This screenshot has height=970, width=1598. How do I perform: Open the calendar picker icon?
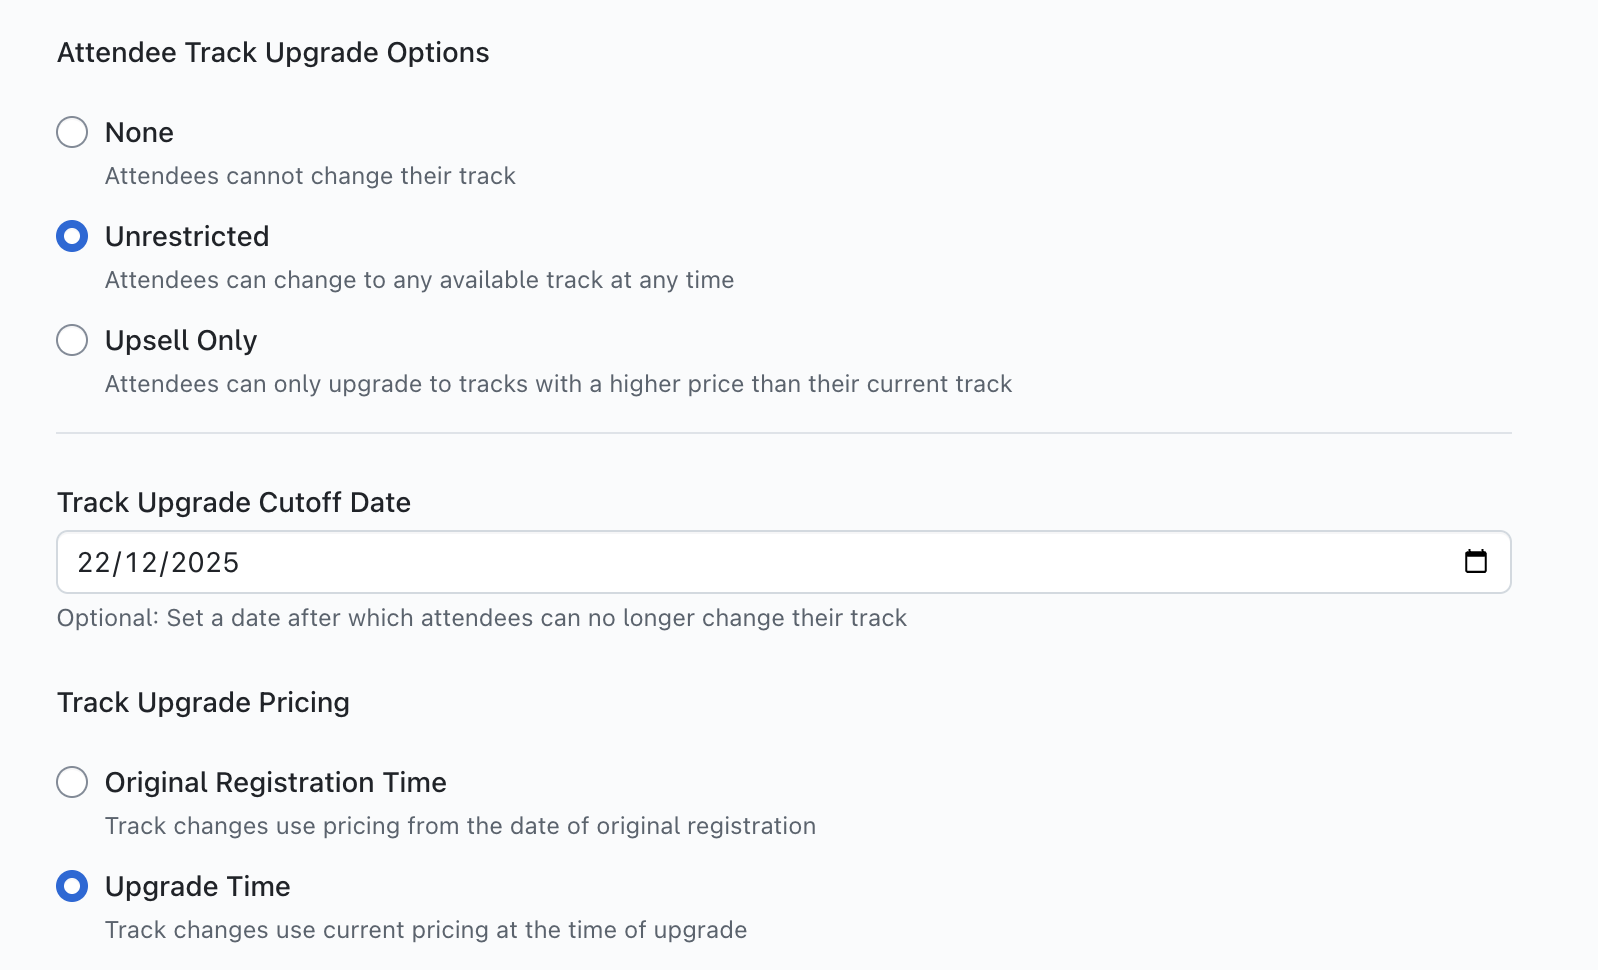tap(1475, 562)
